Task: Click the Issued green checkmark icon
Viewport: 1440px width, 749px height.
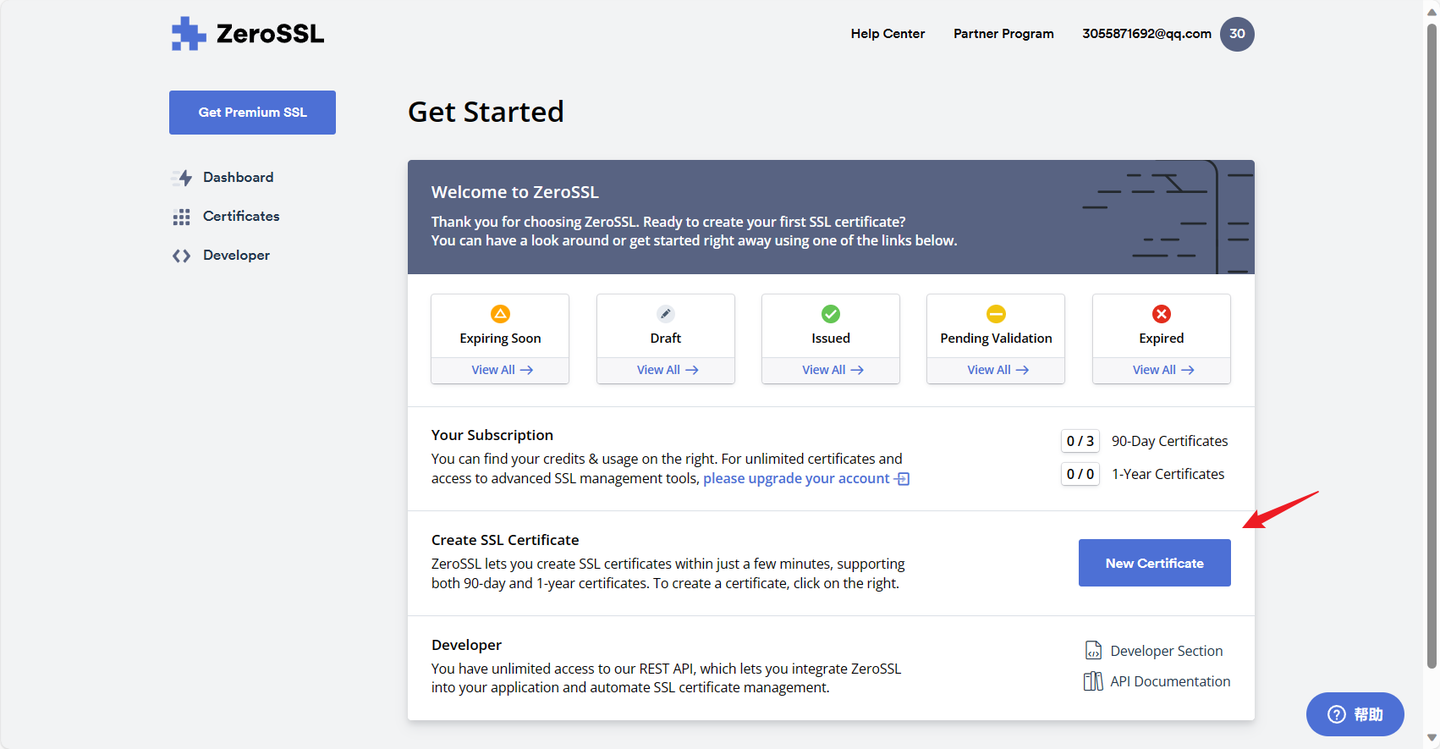Action: [831, 314]
